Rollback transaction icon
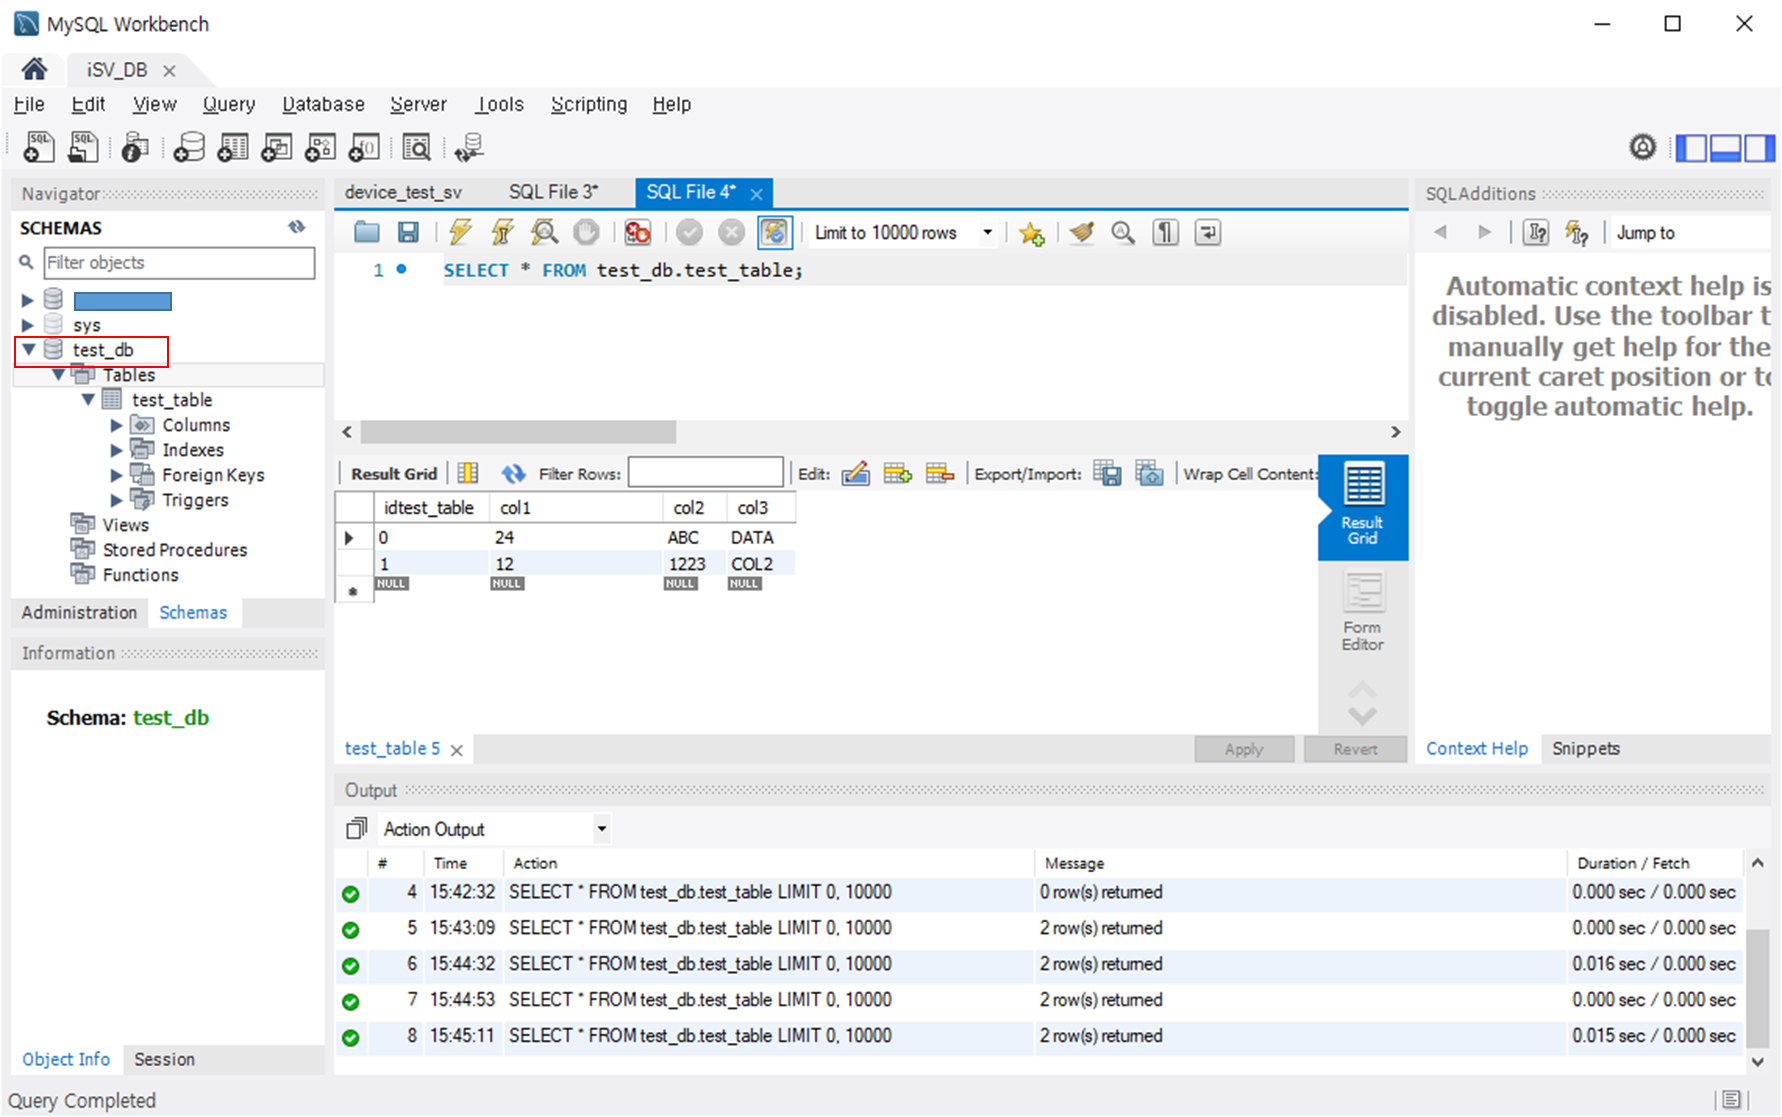The height and width of the screenshot is (1117, 1782). [732, 233]
